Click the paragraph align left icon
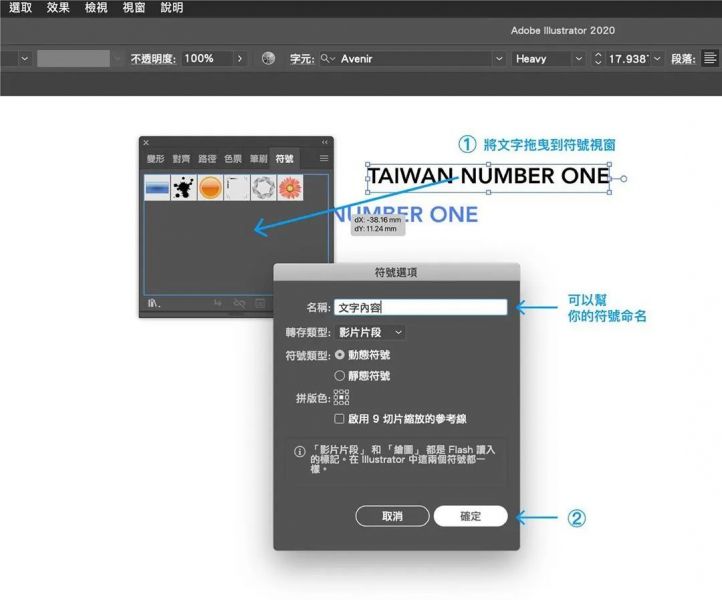Image resolution: width=722 pixels, height=600 pixels. point(708,59)
